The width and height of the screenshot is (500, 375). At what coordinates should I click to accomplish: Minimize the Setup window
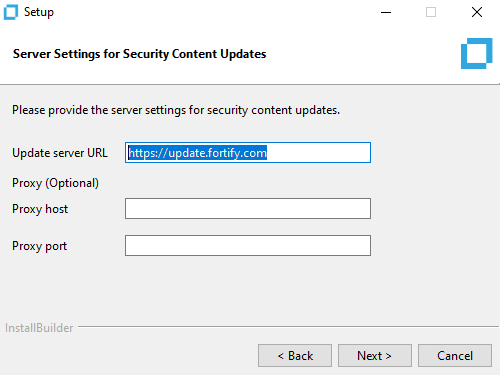coord(386,12)
